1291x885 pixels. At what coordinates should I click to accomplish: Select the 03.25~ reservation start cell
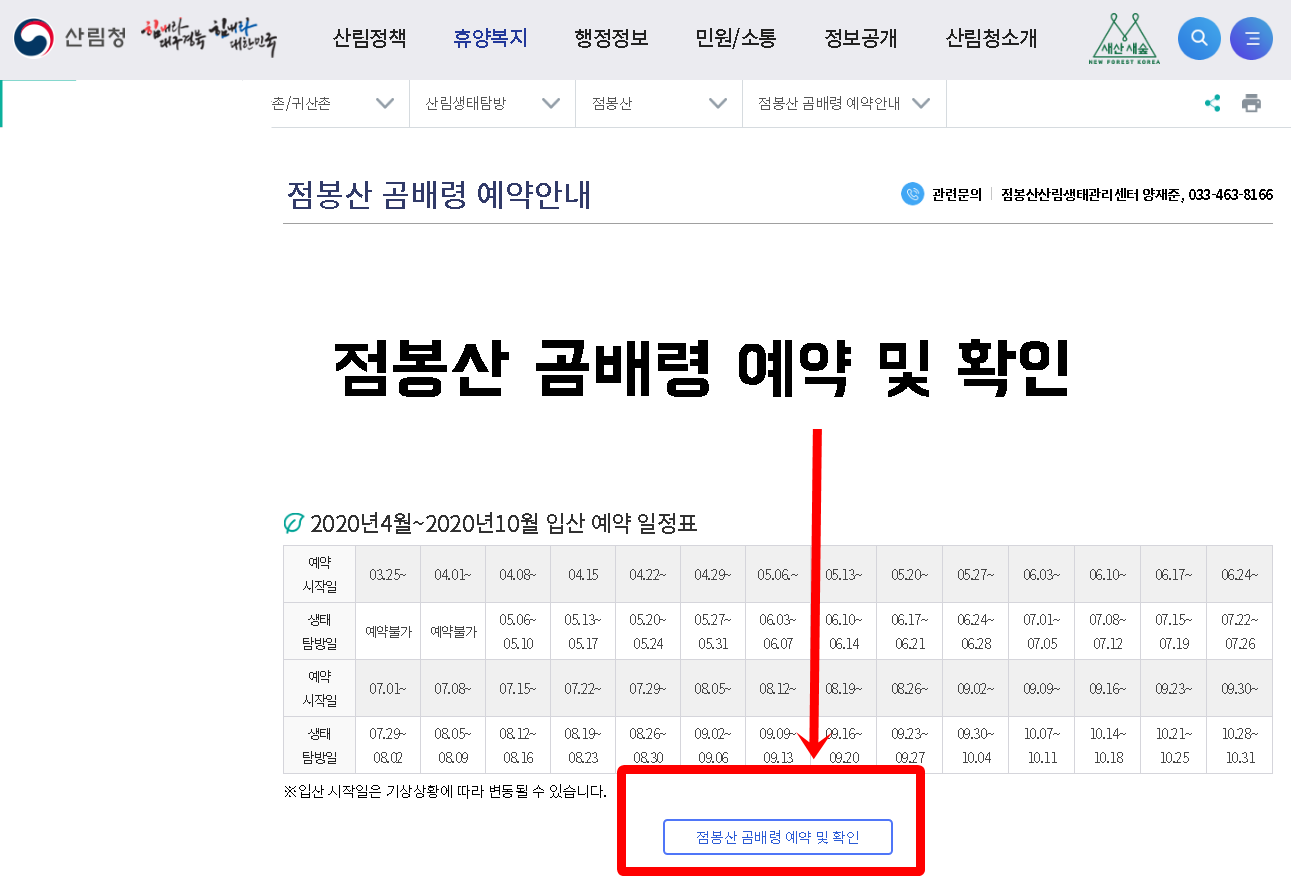pyautogui.click(x=388, y=574)
